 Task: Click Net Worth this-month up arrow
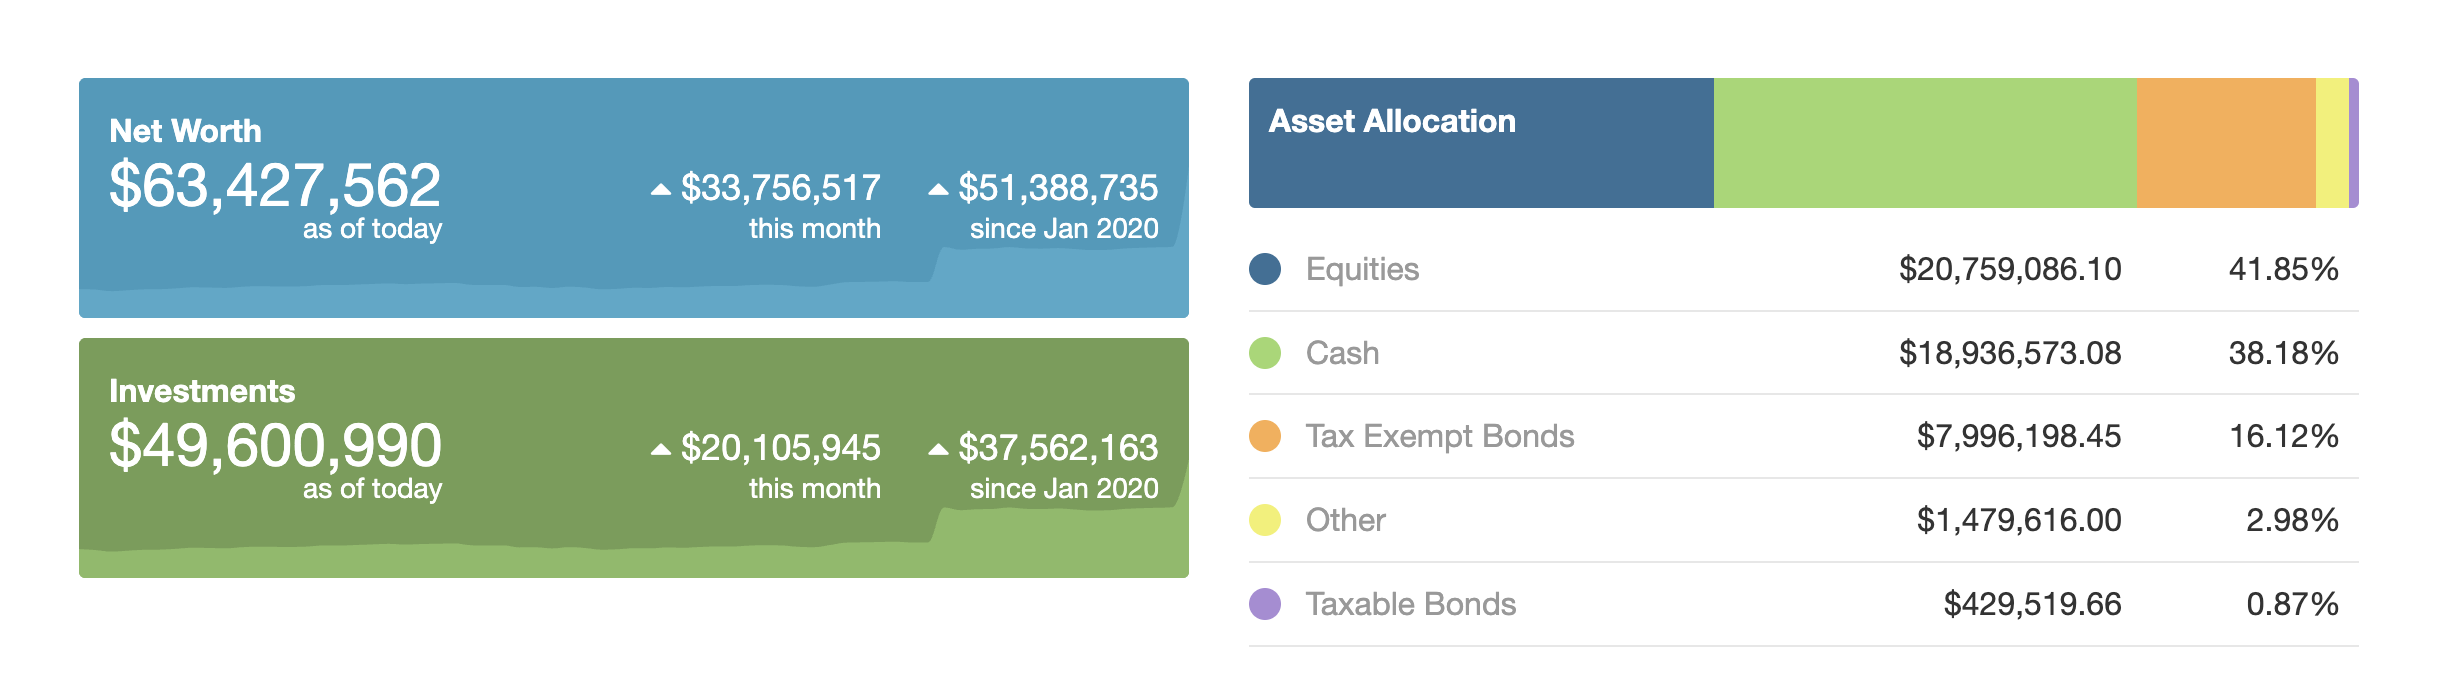tap(660, 189)
